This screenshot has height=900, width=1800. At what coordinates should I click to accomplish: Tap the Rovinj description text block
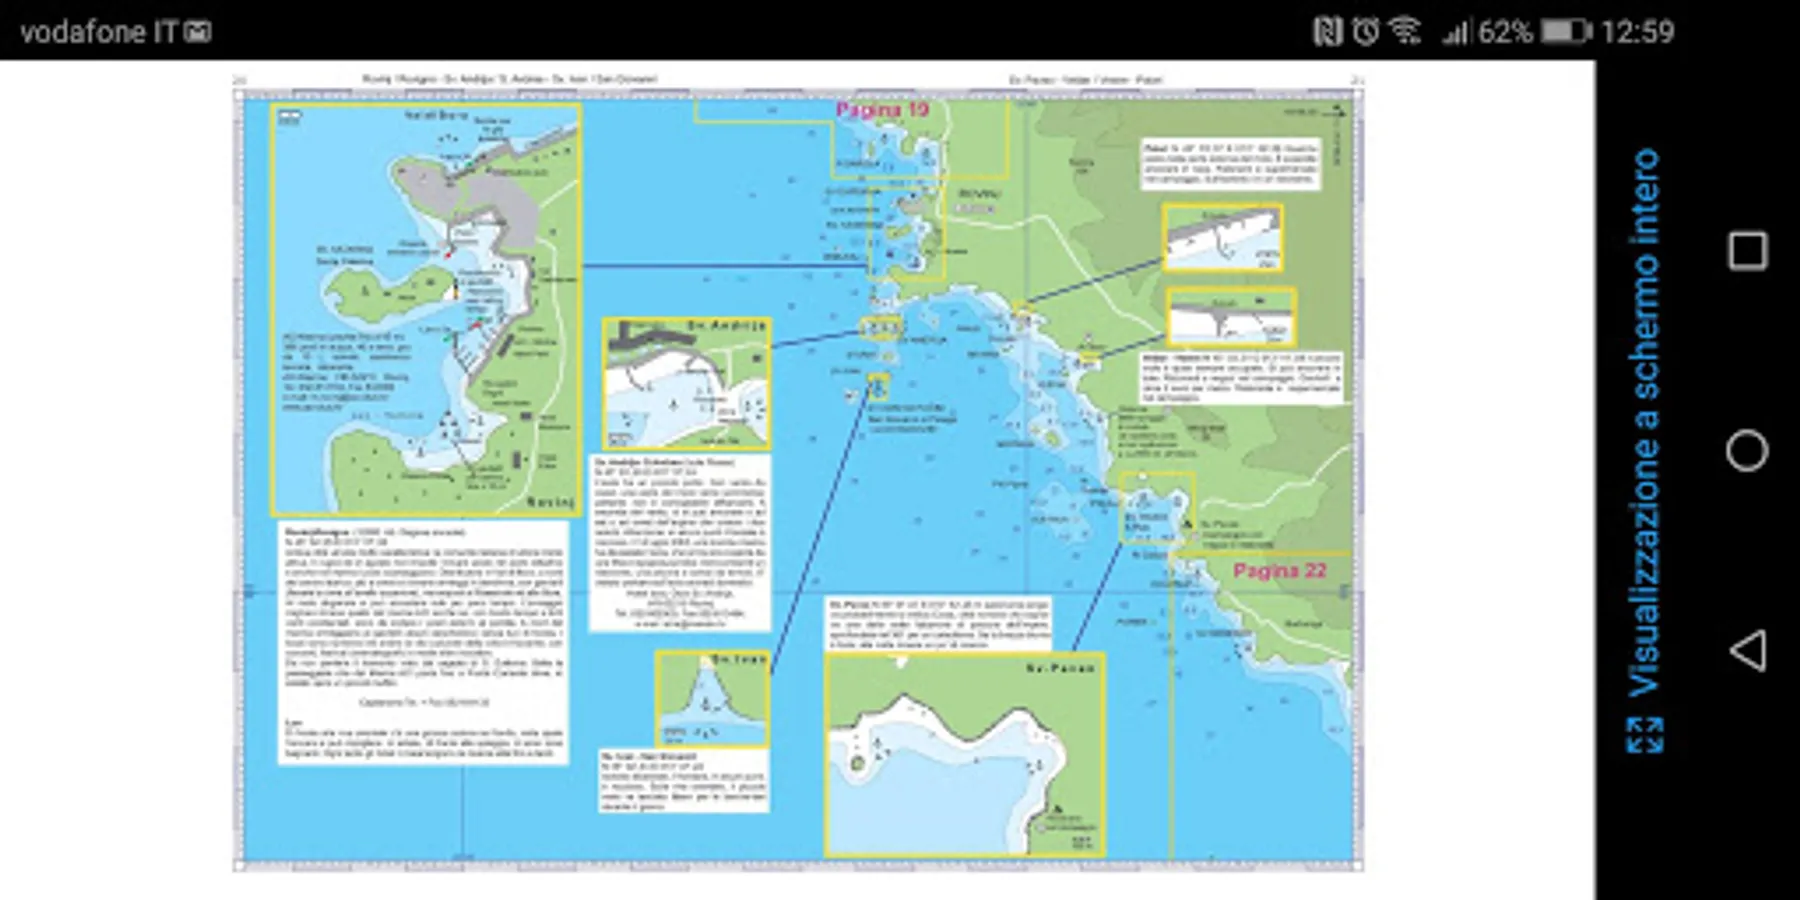423,643
